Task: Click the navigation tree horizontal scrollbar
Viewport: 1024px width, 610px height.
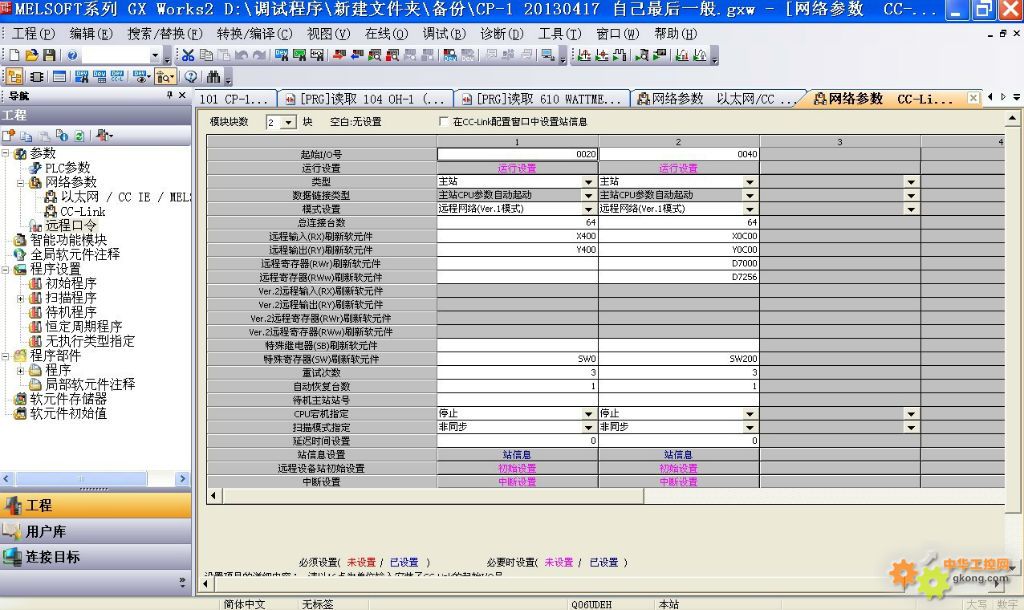Action: pyautogui.click(x=95, y=479)
